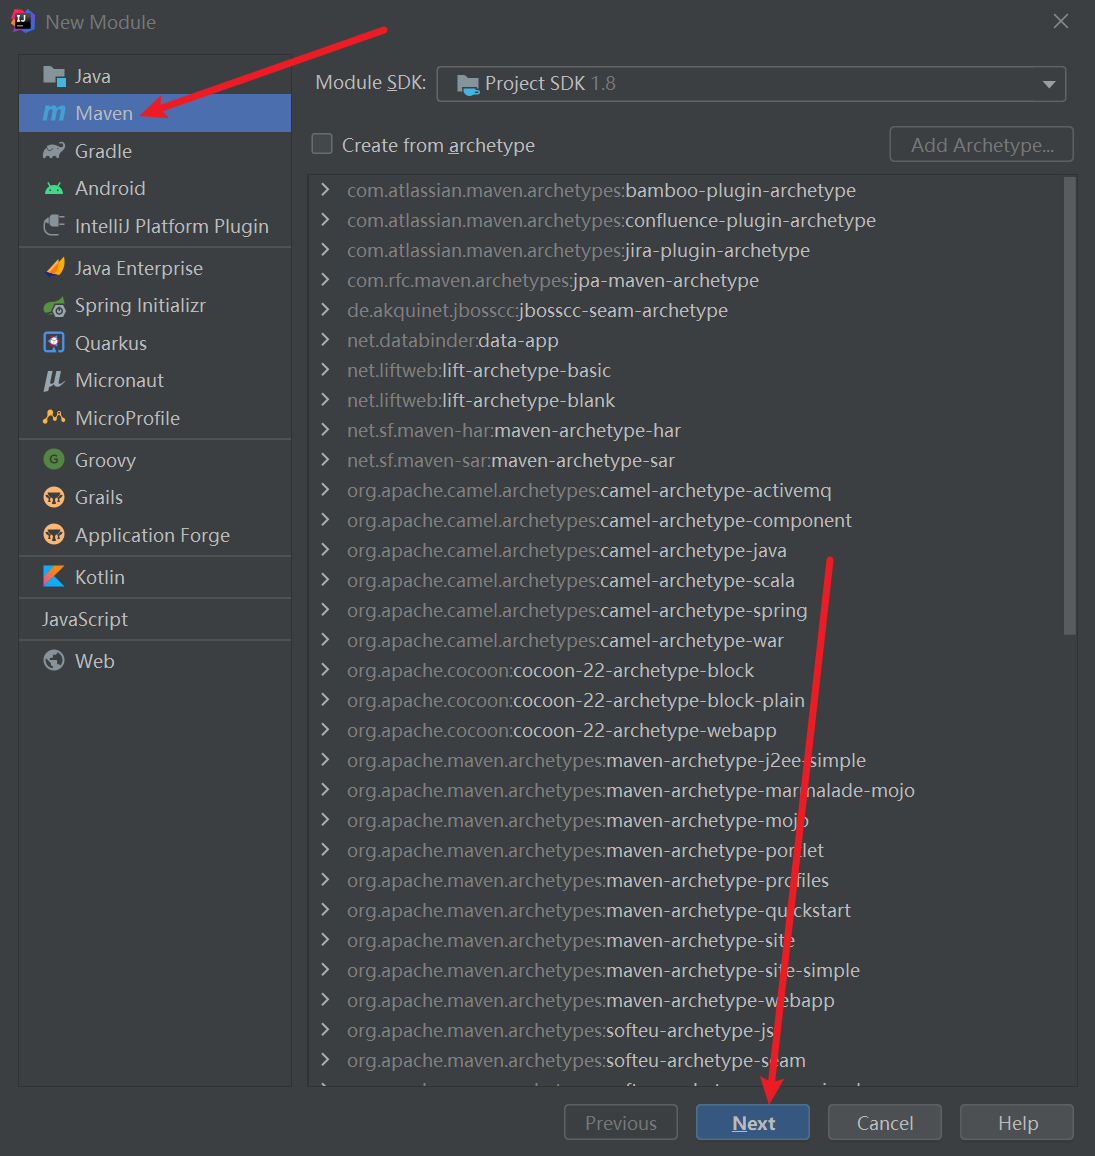Select JavaScript module type
Image resolution: width=1095 pixels, height=1156 pixels.
tap(155, 619)
